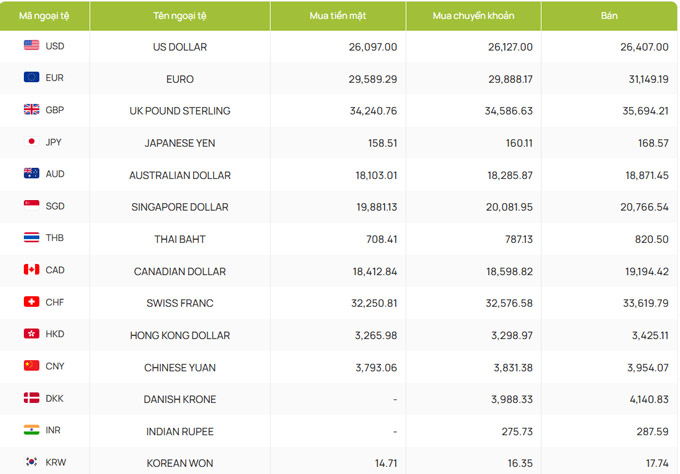The height and width of the screenshot is (474, 680).
Task: Open the US DOLLAR currency name
Action: coord(180,47)
